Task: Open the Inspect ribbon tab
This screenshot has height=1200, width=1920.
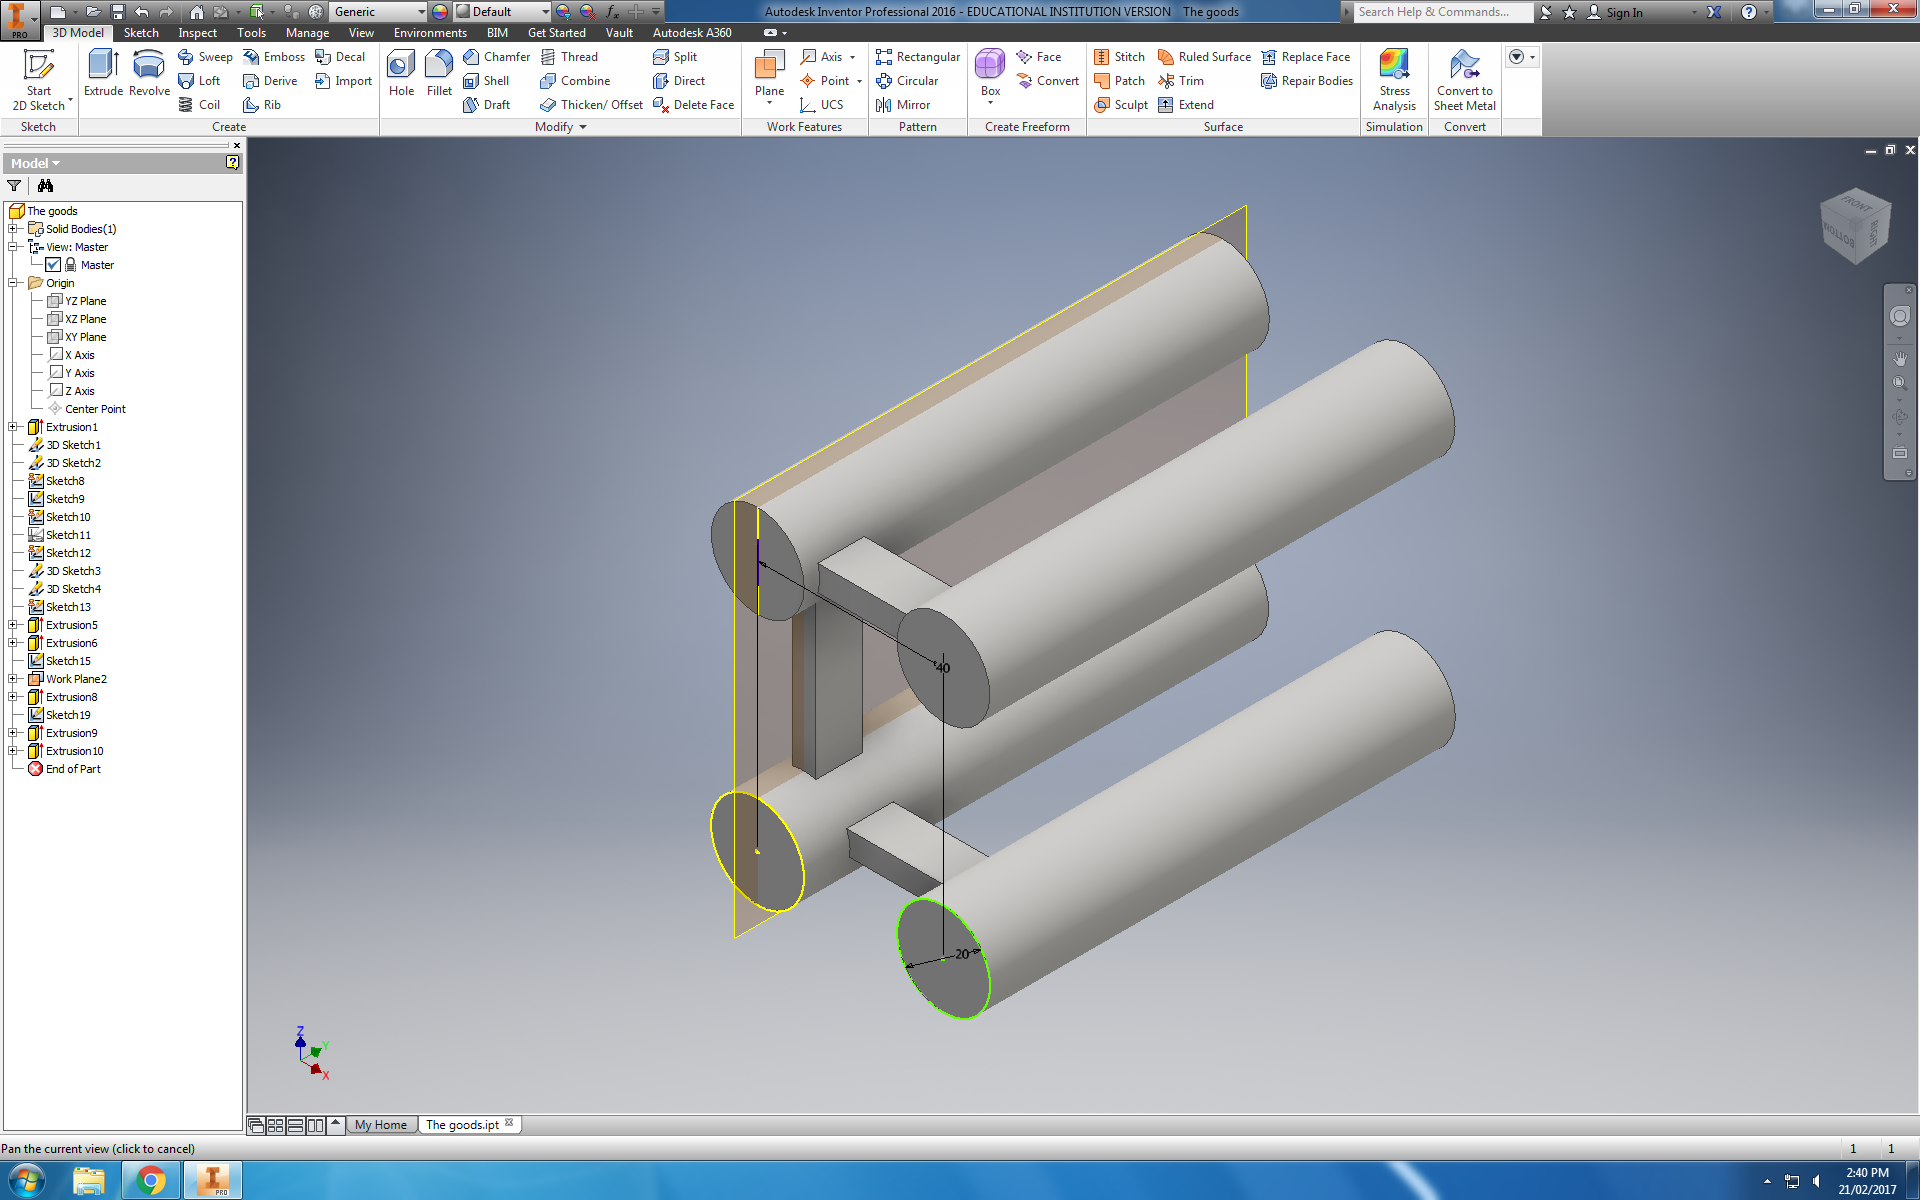Action: point(197,33)
